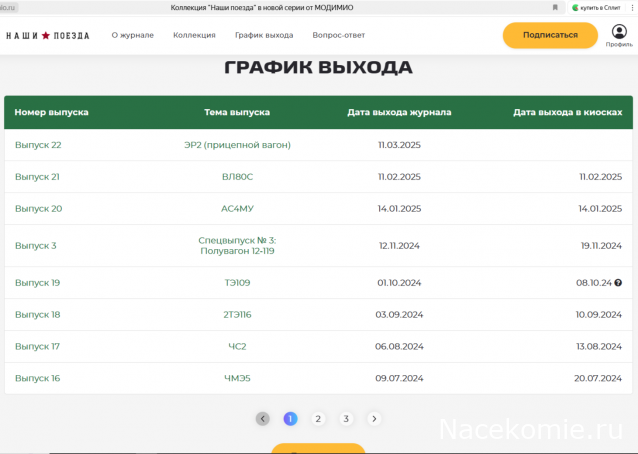Click the купить в Сплит button
Viewport: 638px width, 454px height.
coord(601,7)
